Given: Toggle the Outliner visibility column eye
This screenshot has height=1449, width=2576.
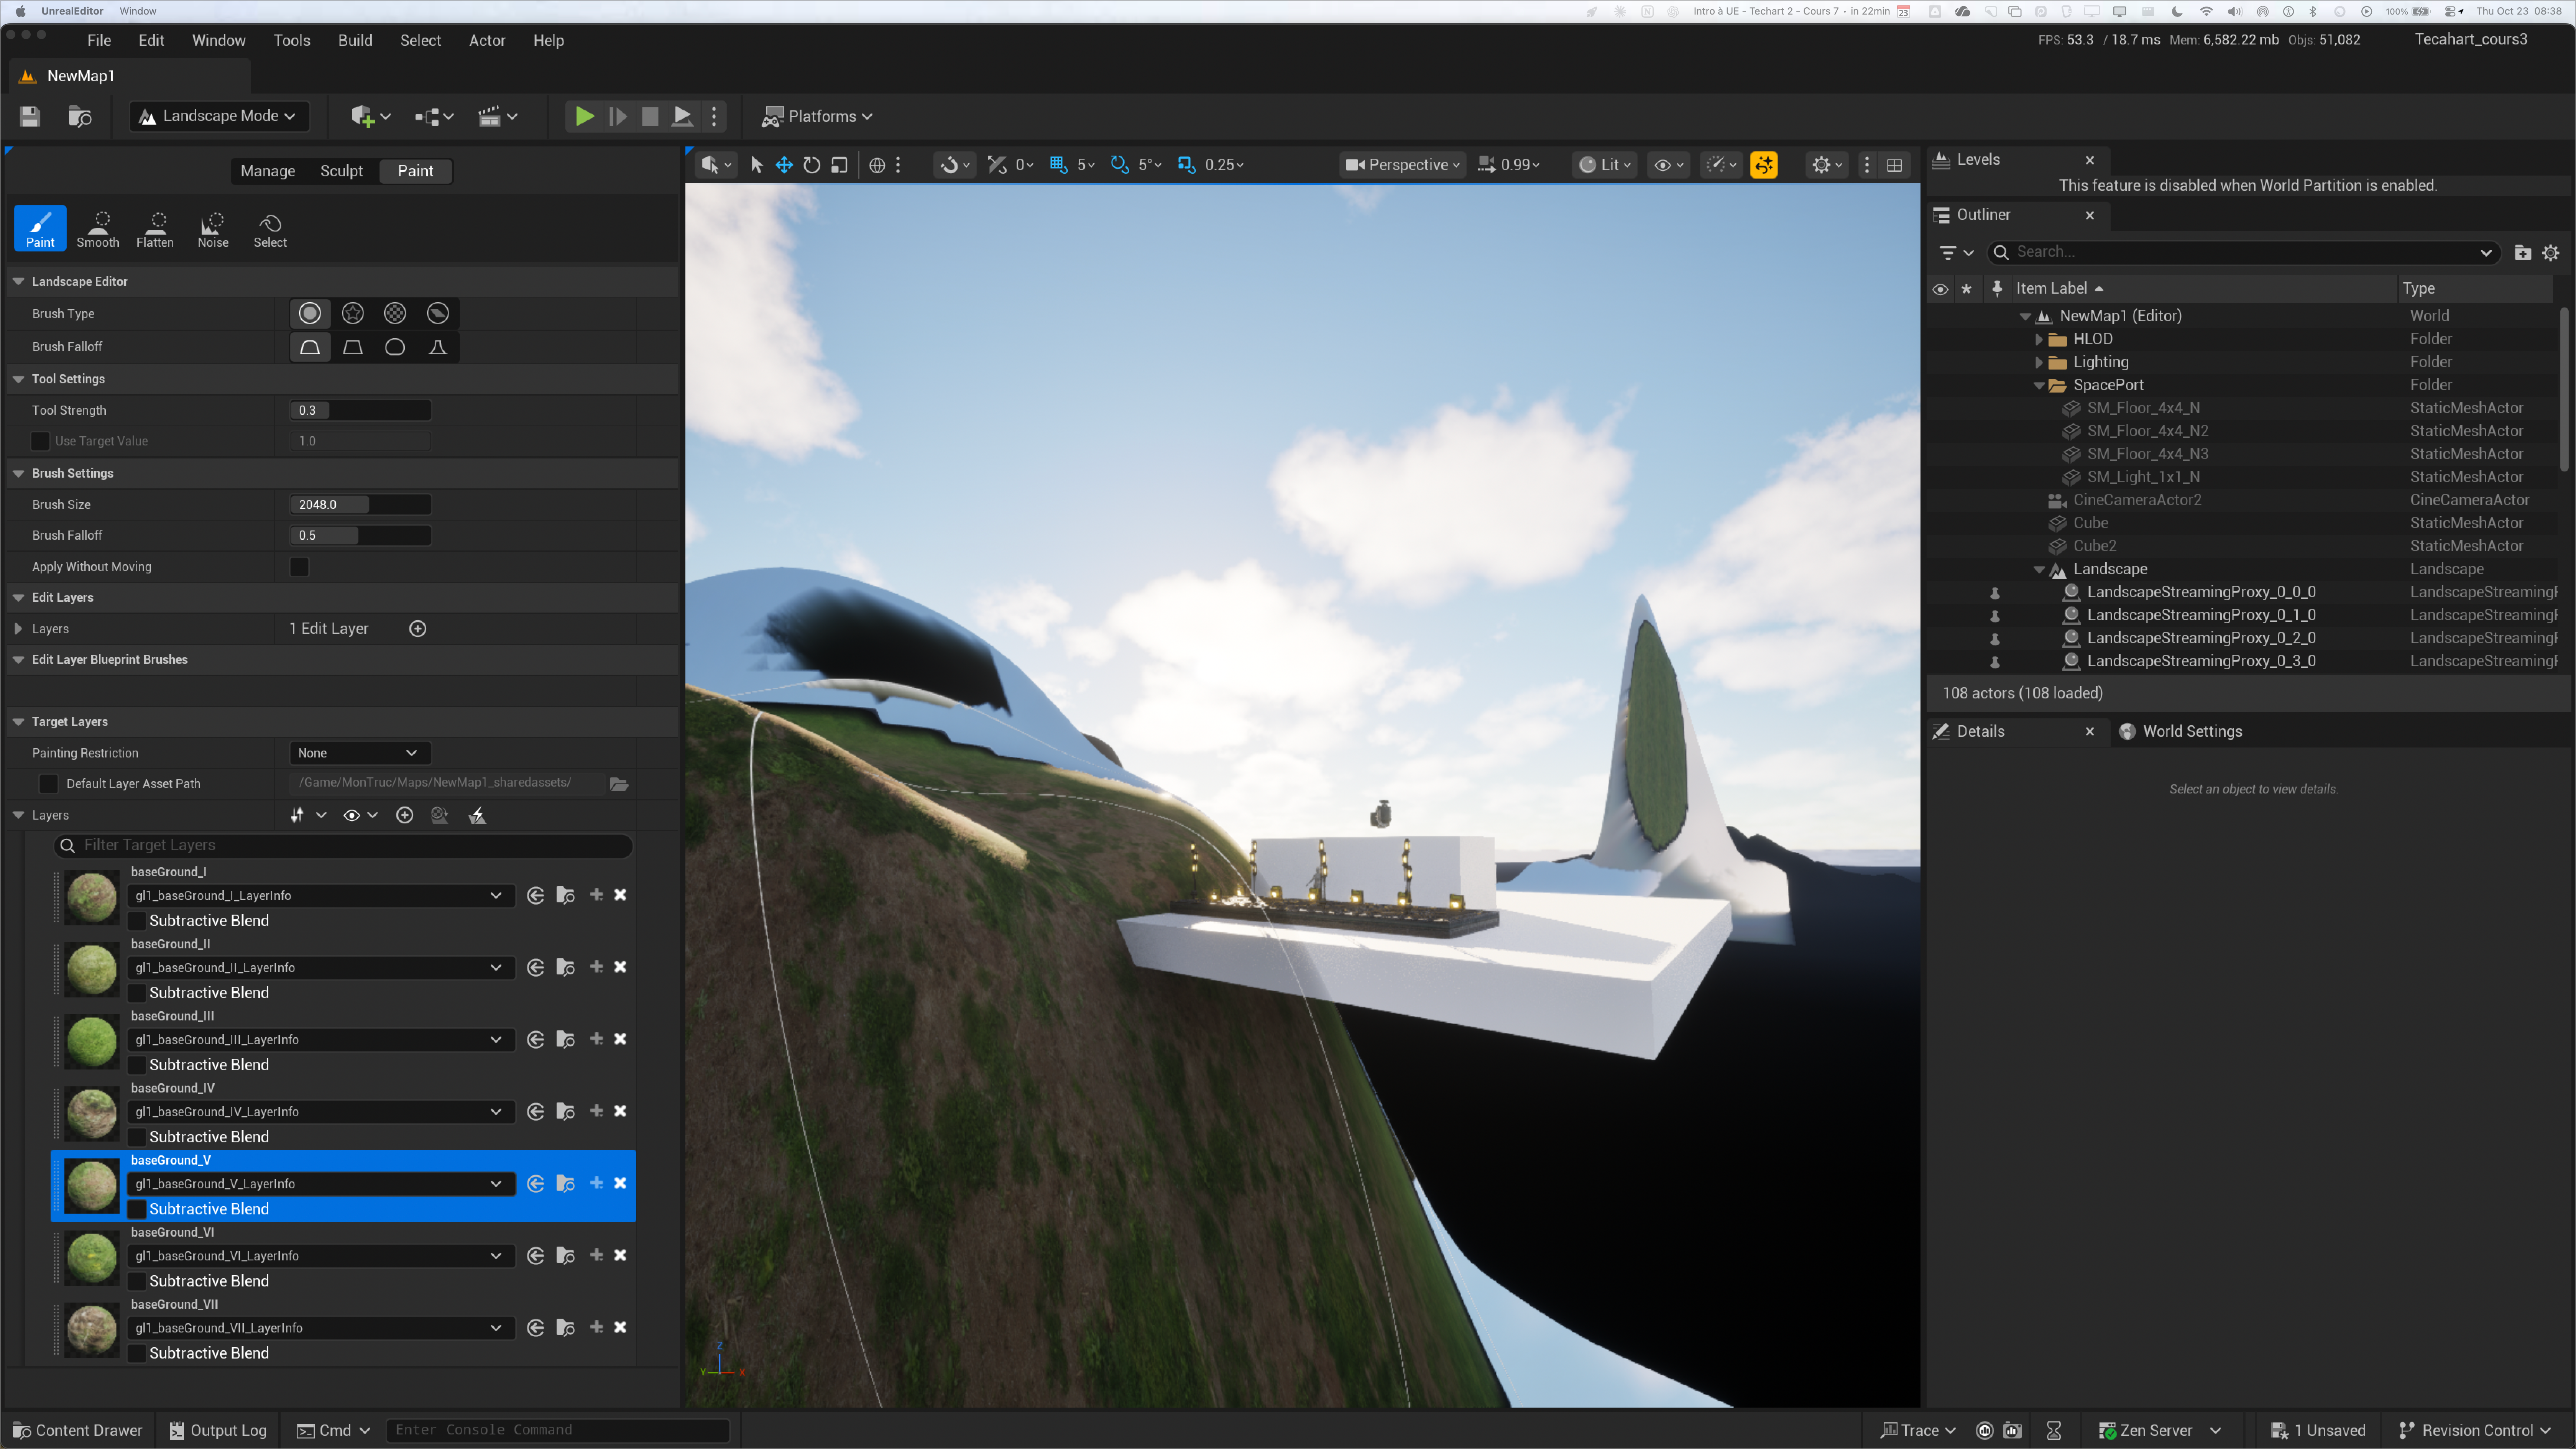Looking at the screenshot, I should coord(1940,289).
